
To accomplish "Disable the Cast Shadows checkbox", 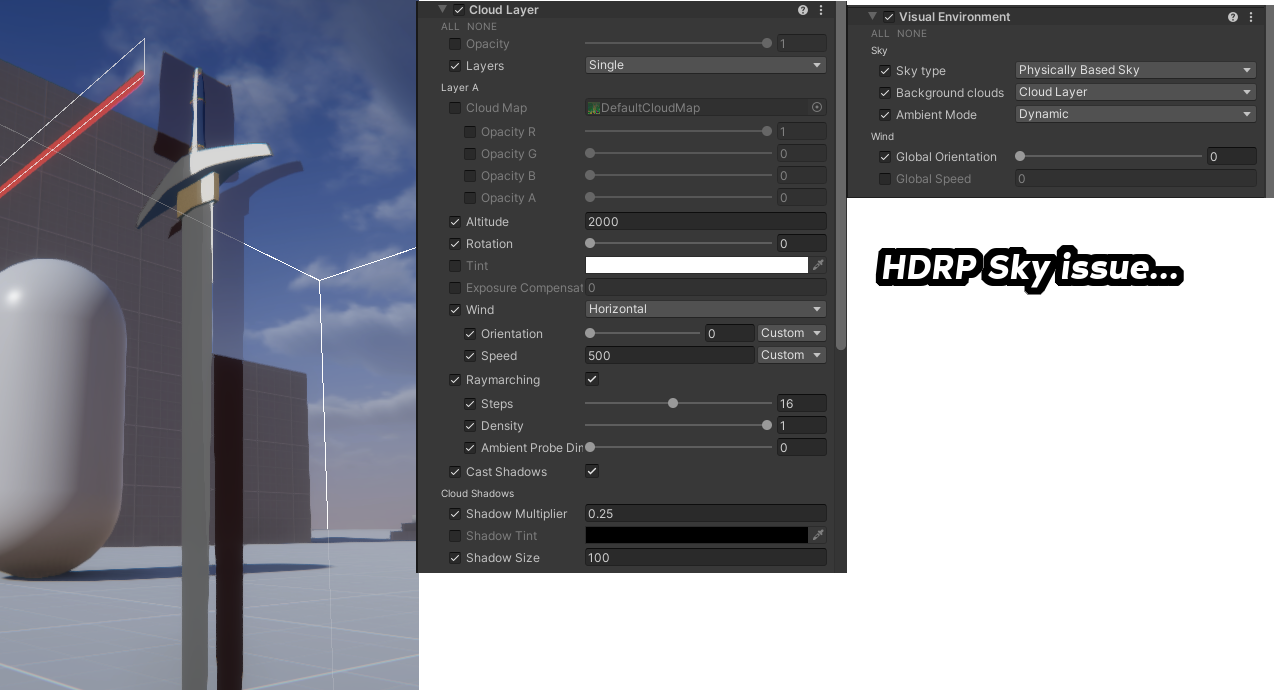I will tap(591, 471).
